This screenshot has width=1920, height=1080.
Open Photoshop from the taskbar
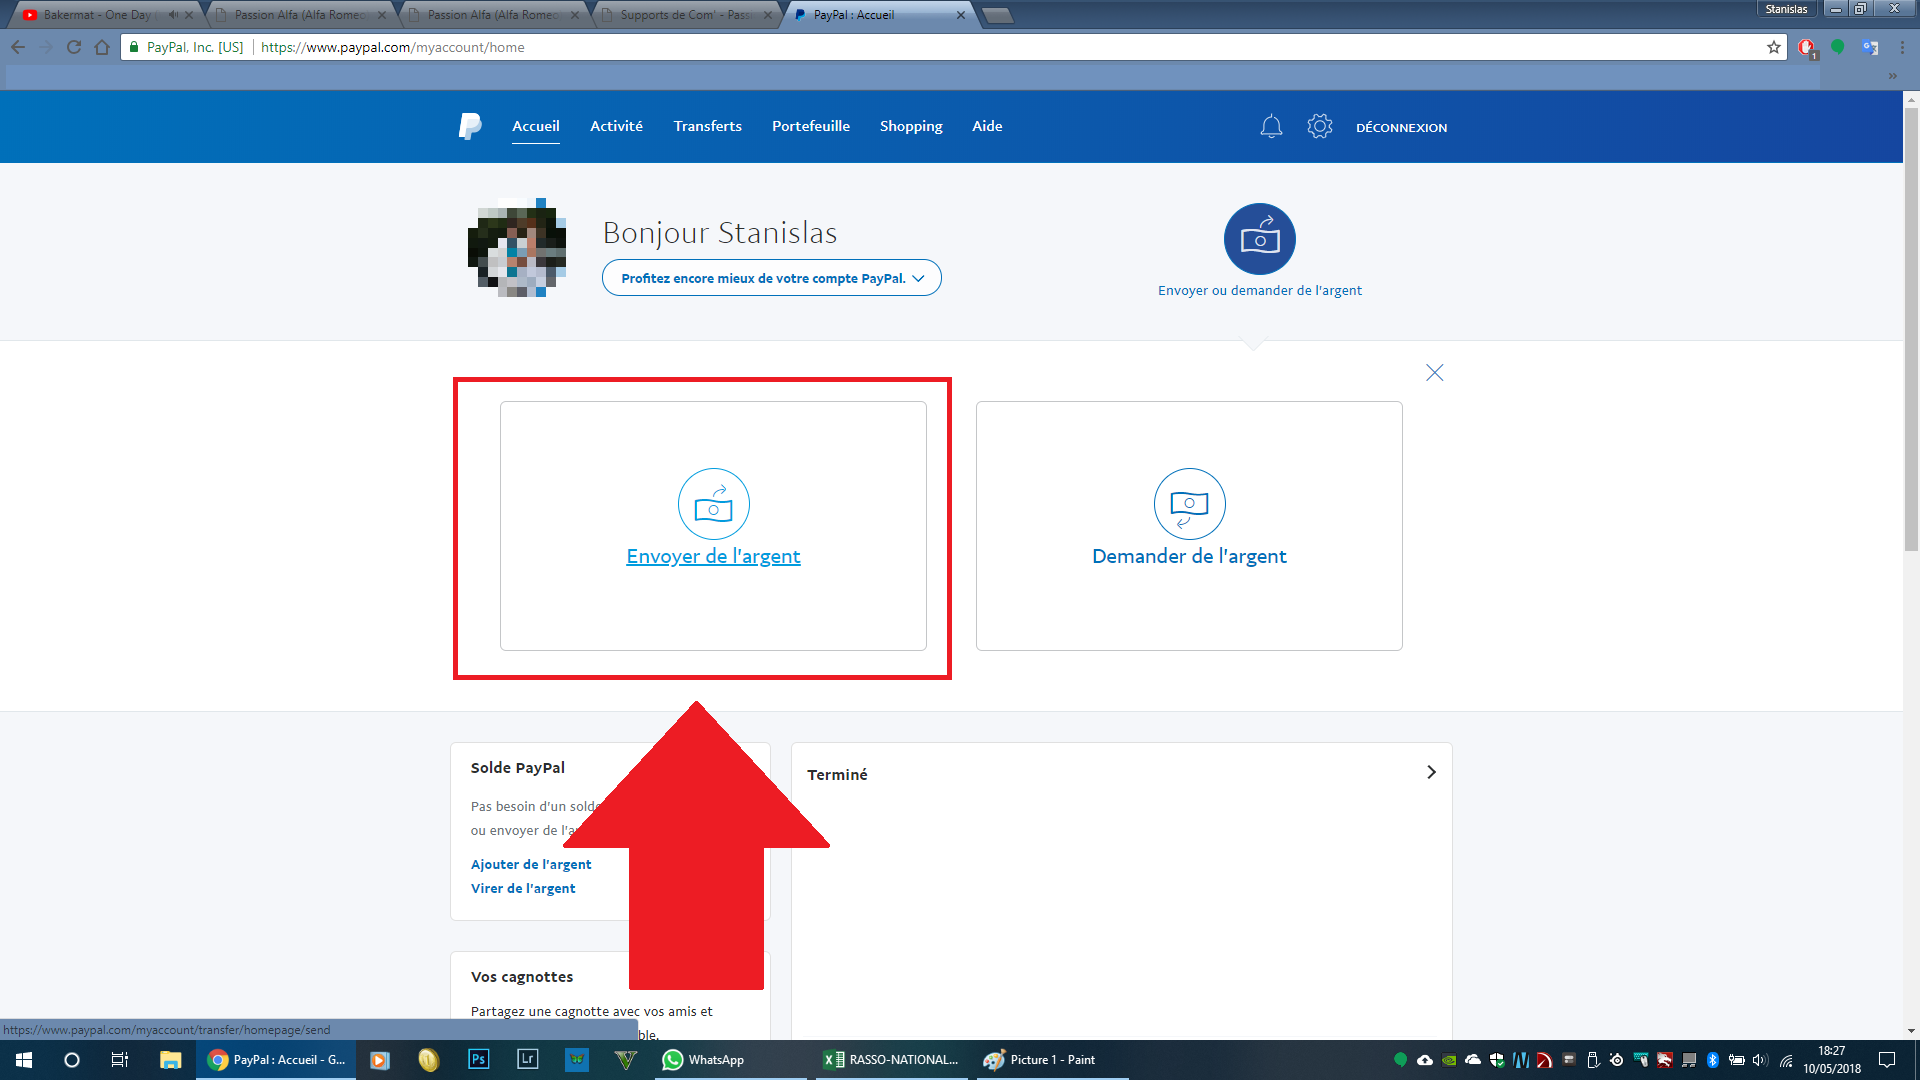click(x=478, y=1060)
